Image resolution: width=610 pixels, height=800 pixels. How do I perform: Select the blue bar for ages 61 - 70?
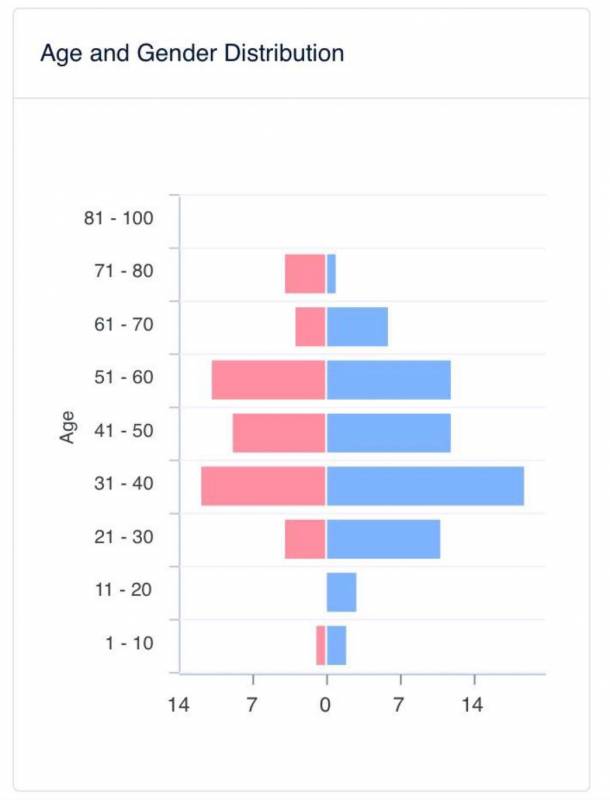357,327
